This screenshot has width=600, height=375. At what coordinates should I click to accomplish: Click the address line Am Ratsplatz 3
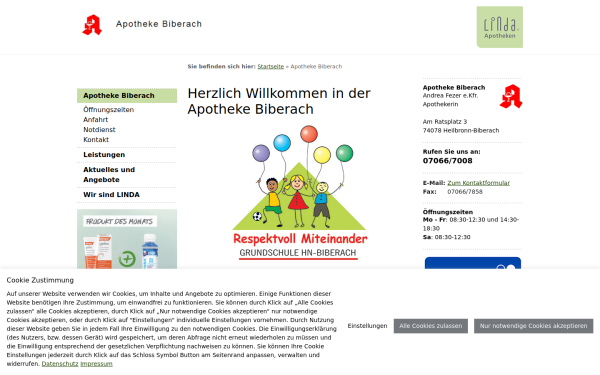pos(445,122)
